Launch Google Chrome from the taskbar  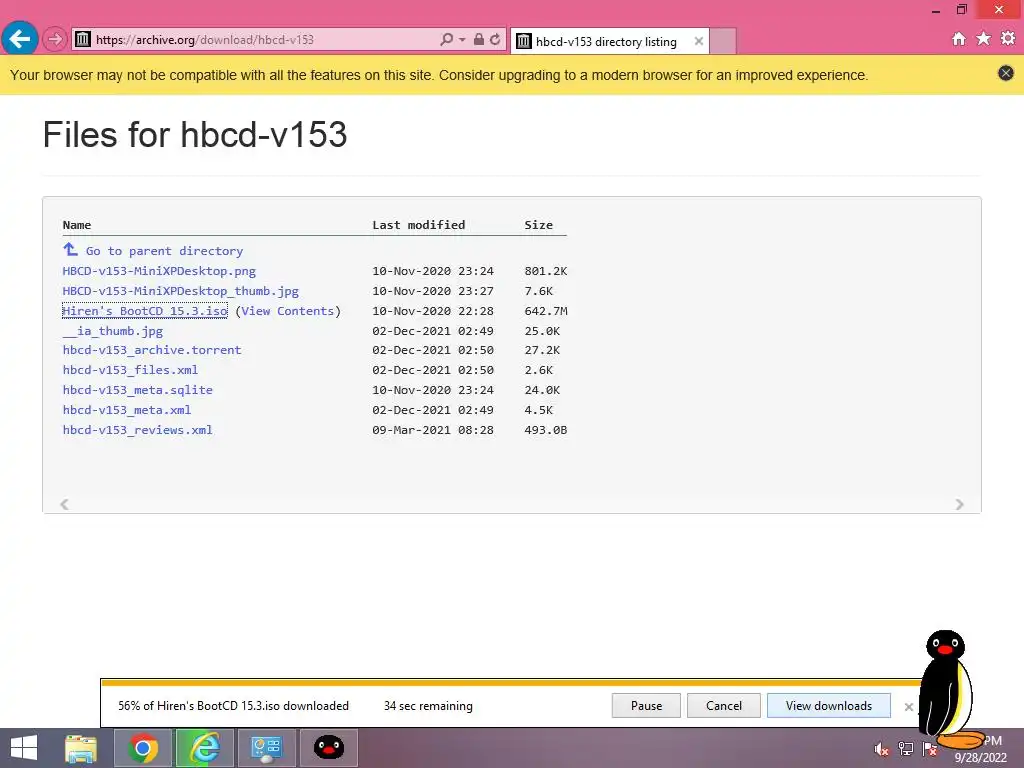click(143, 748)
